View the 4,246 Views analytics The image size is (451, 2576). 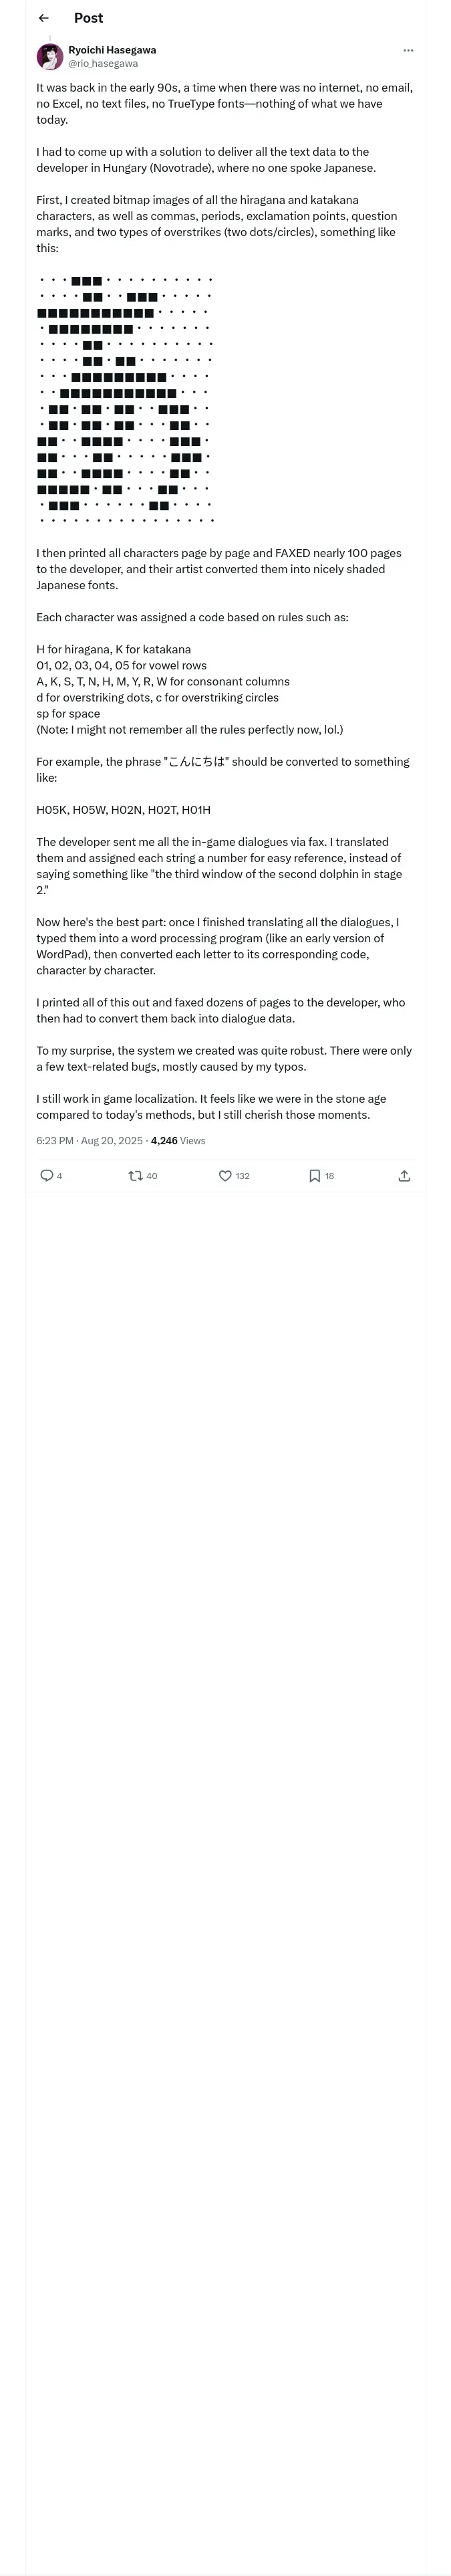pyautogui.click(x=178, y=1141)
